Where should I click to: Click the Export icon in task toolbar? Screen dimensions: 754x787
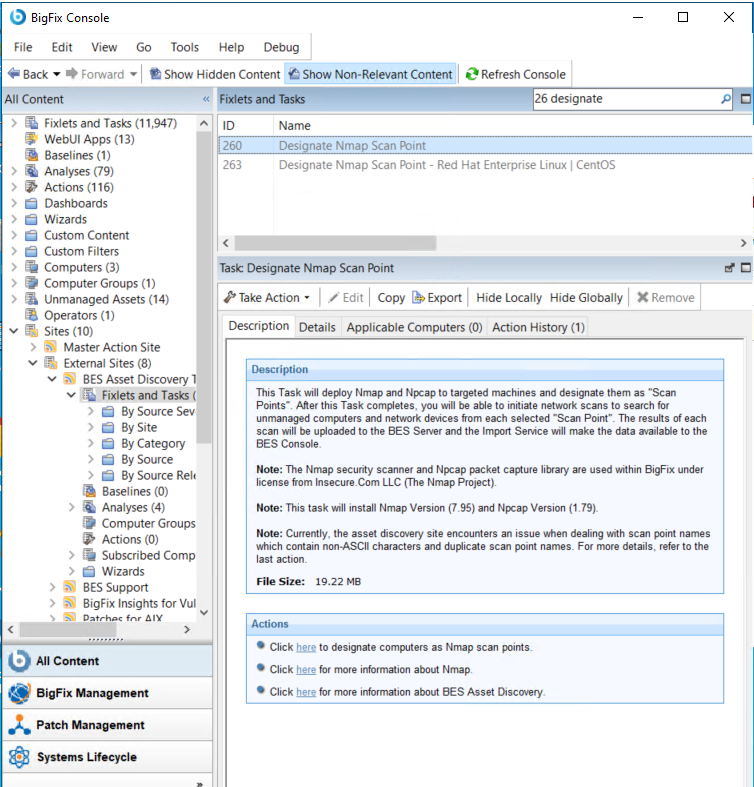[419, 298]
